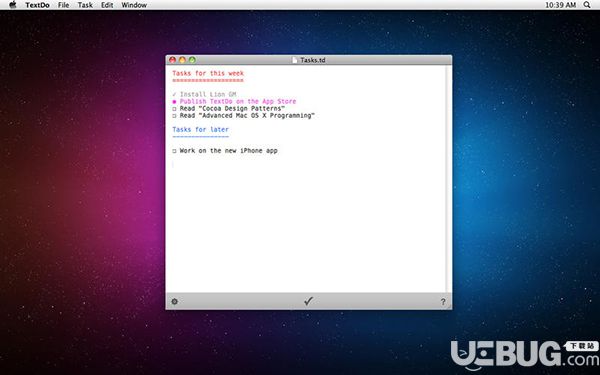The width and height of the screenshot is (600, 375).
Task: Open the Task menu
Action: pos(85,5)
